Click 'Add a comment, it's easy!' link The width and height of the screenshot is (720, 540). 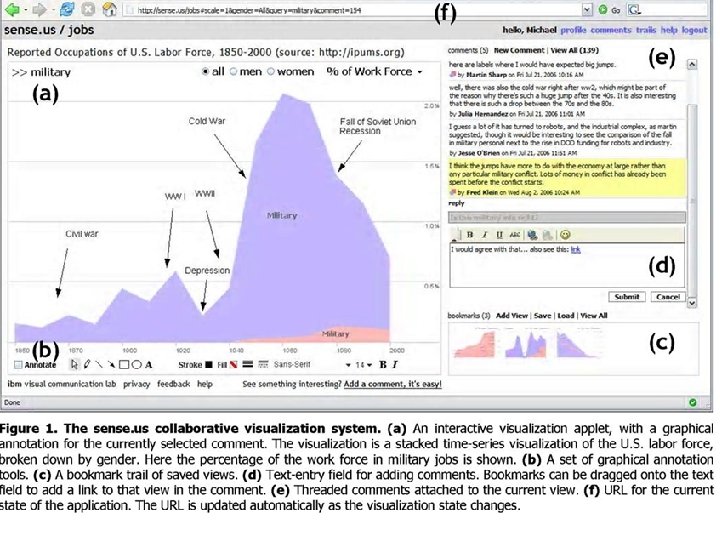pos(392,384)
